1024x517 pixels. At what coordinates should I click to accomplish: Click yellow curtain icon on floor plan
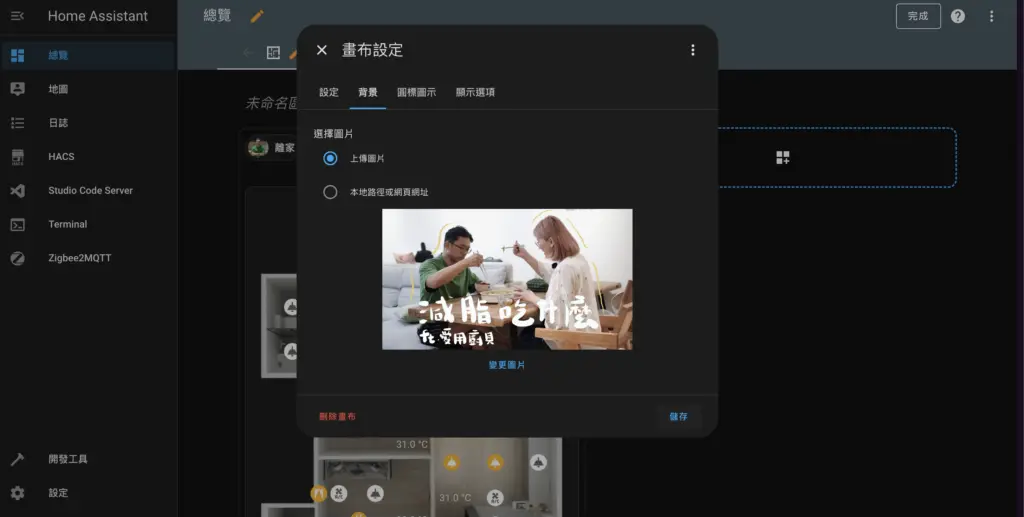tap(319, 494)
